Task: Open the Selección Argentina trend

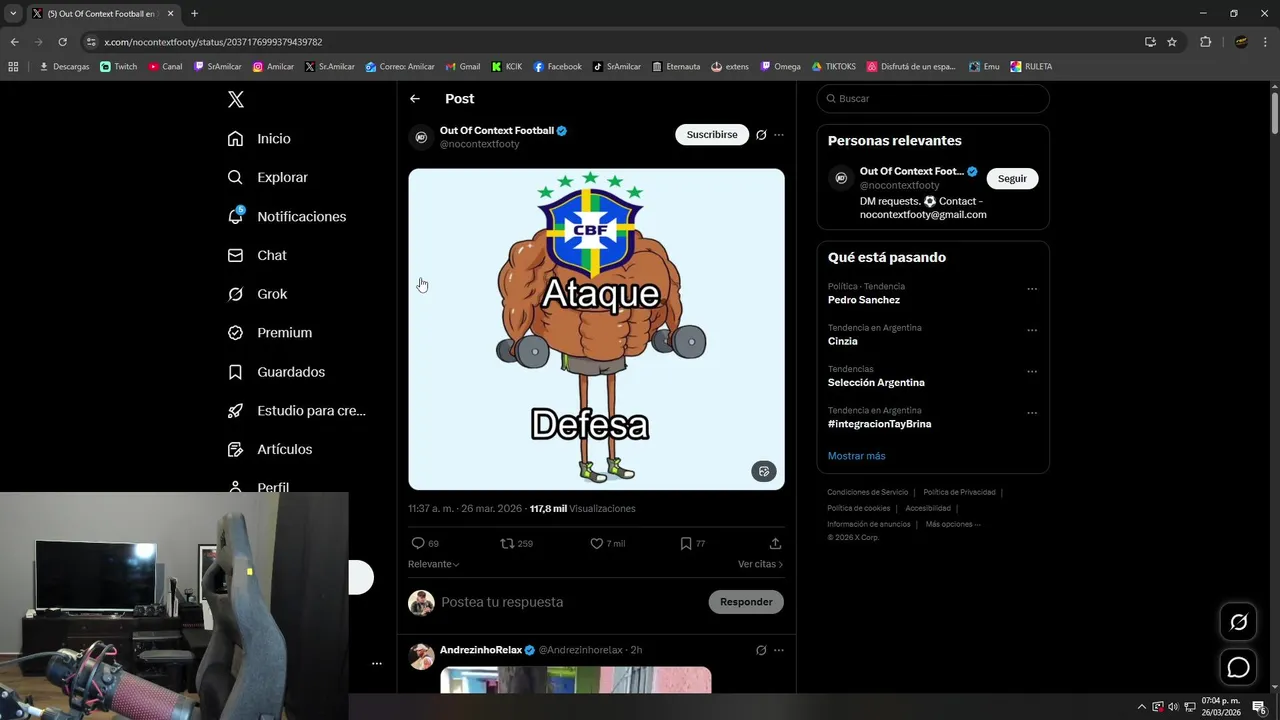Action: (876, 382)
